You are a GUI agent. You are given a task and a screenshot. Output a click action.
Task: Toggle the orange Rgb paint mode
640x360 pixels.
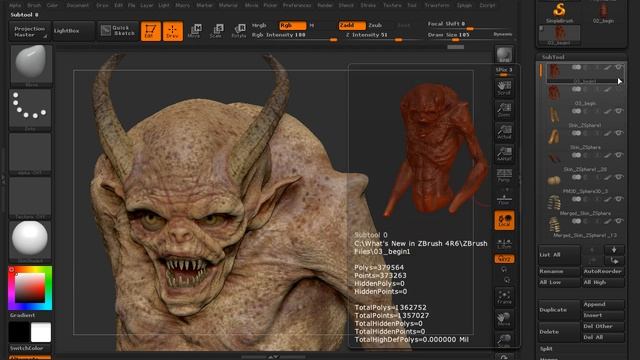tap(293, 25)
